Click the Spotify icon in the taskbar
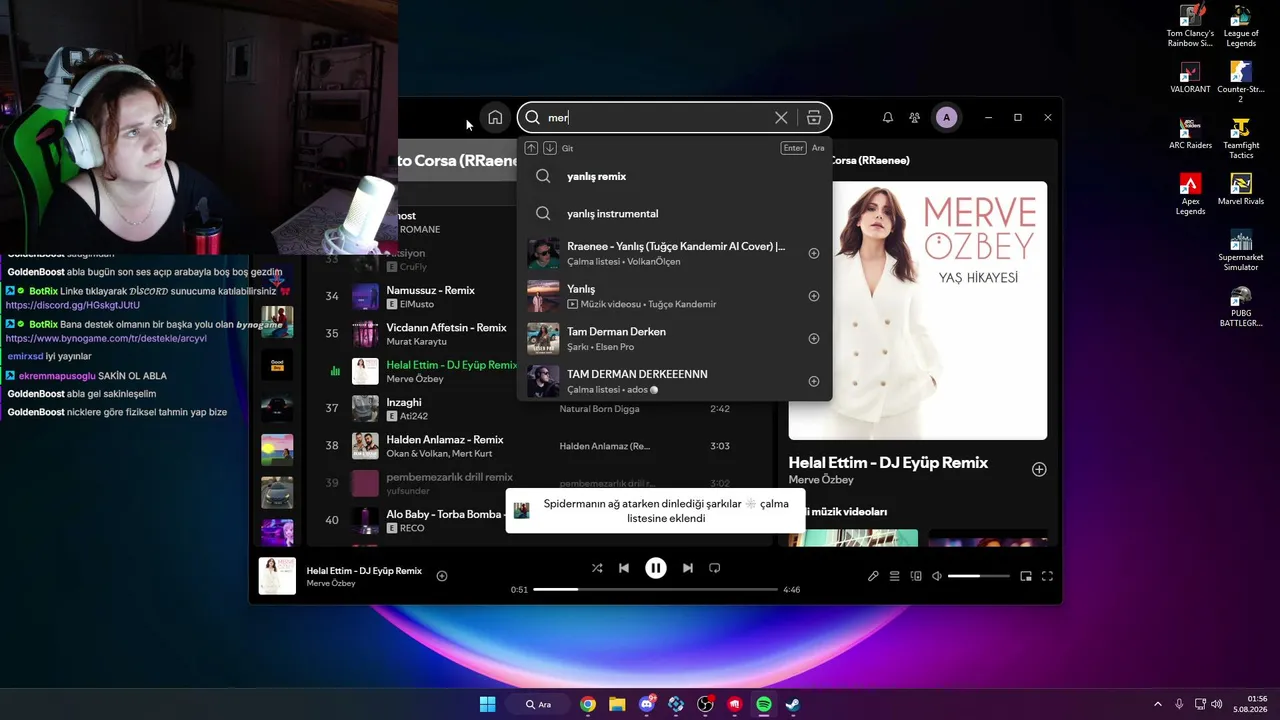The image size is (1280, 720). (764, 704)
